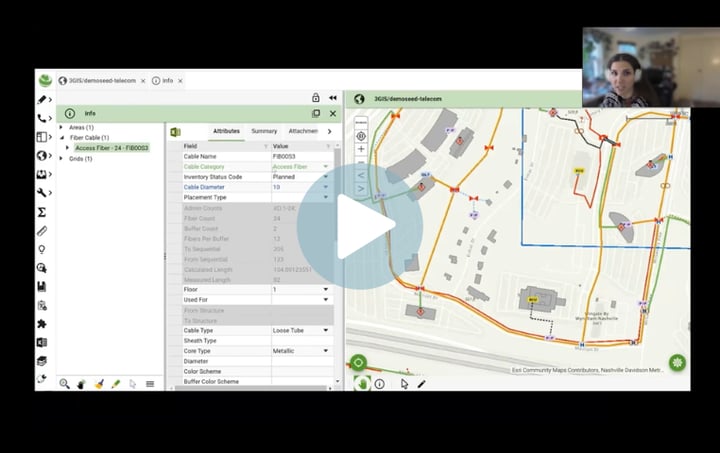Click the stacked layers icon in sidebar
This screenshot has height=453, width=720.
[x=42, y=361]
